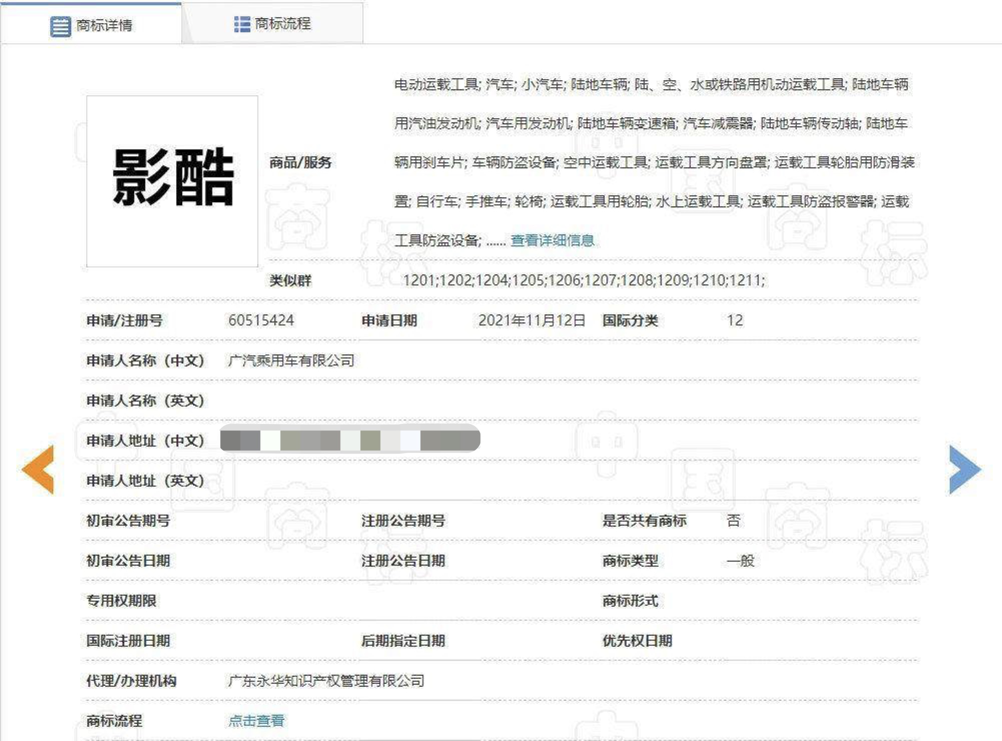Click the 商标详情 tab document icon
Screen dimensions: 1002x741
(x=60, y=25)
